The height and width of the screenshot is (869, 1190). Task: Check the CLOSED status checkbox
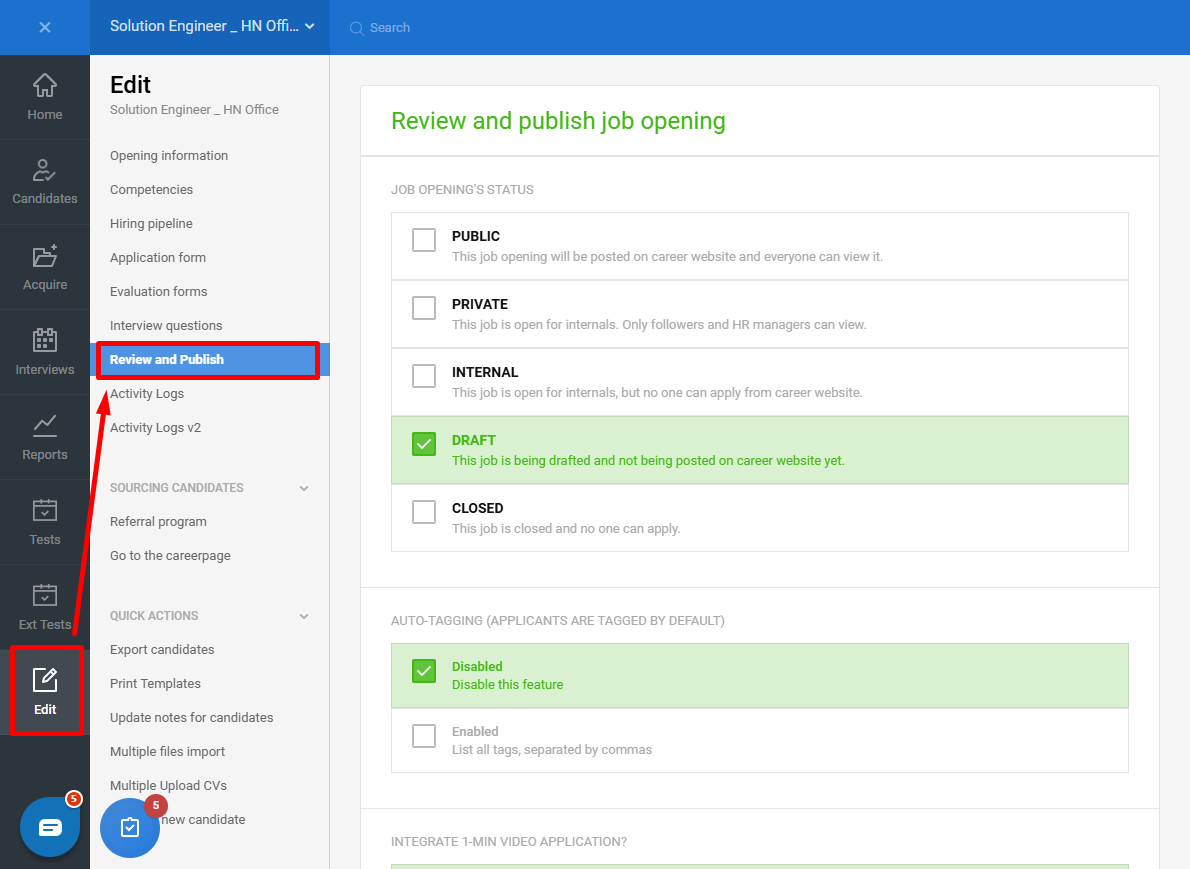tap(423, 512)
